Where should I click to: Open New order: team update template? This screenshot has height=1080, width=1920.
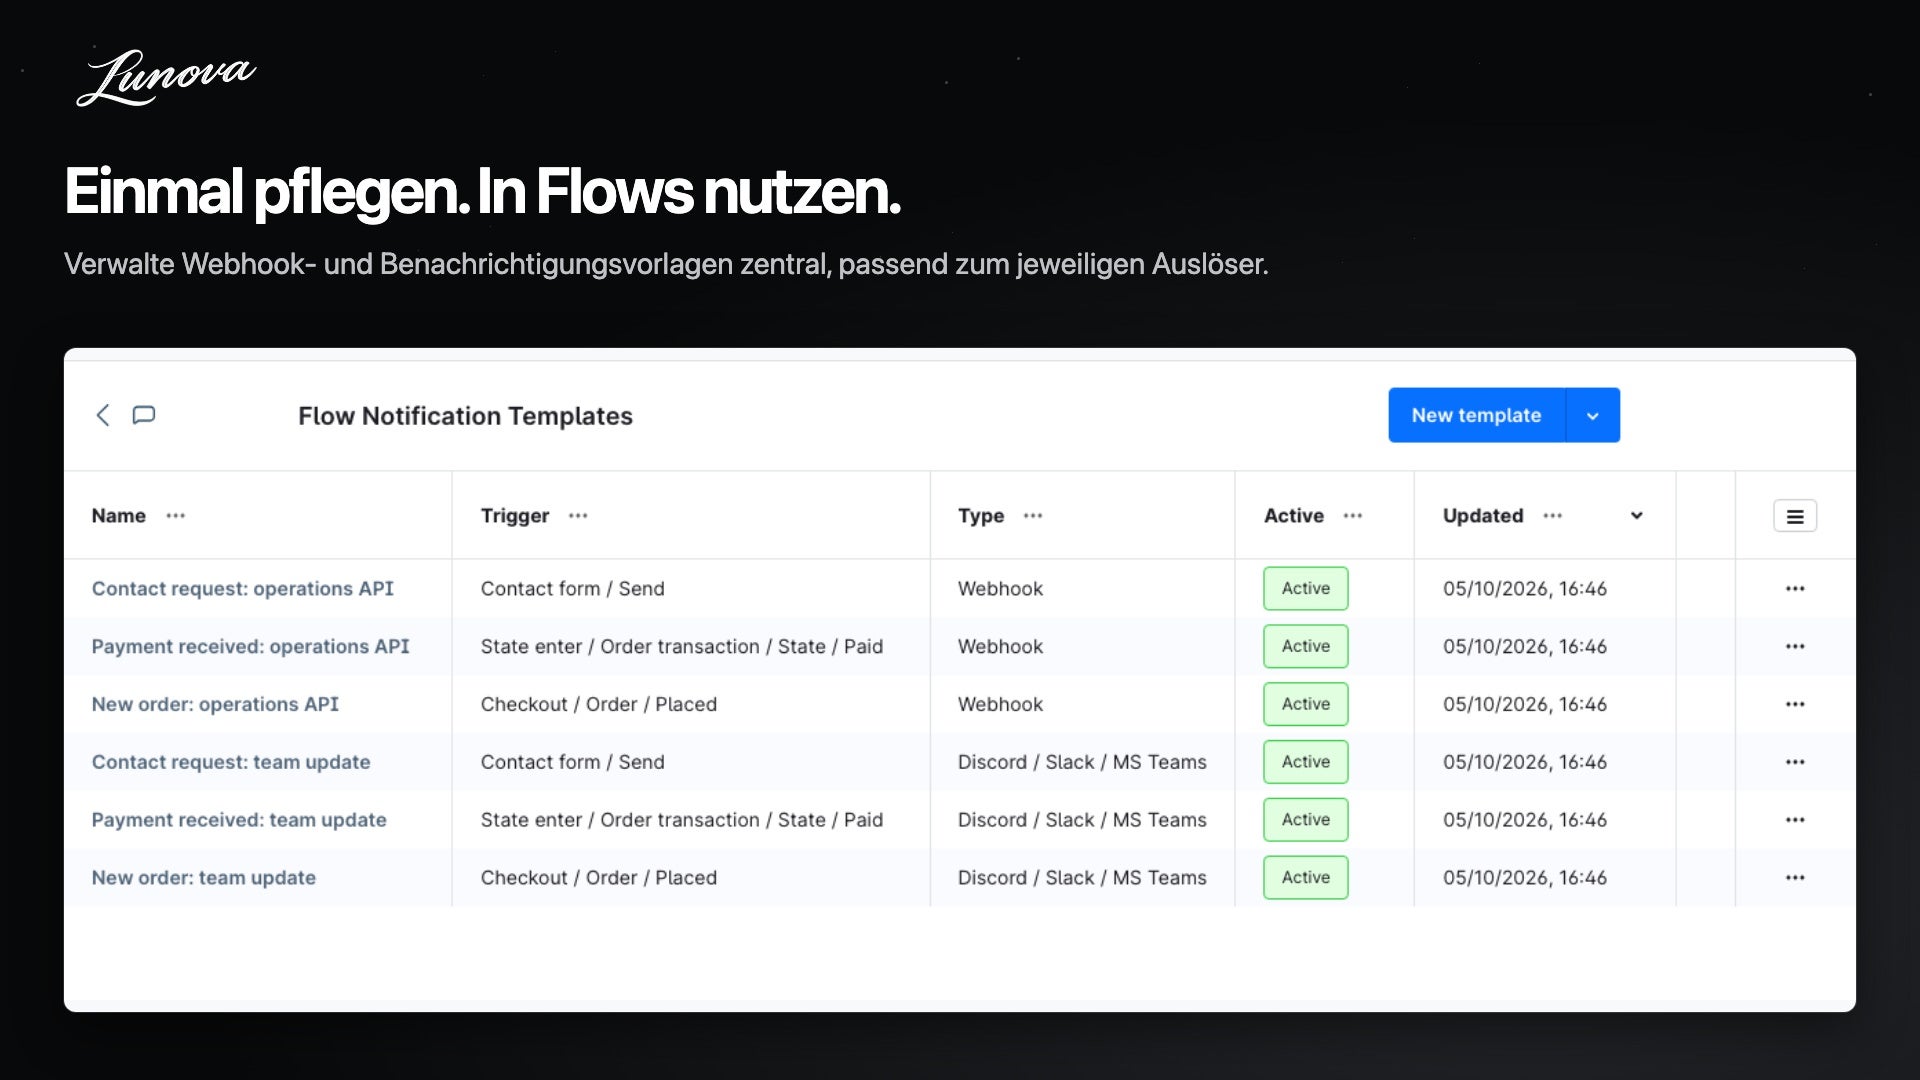coord(204,878)
